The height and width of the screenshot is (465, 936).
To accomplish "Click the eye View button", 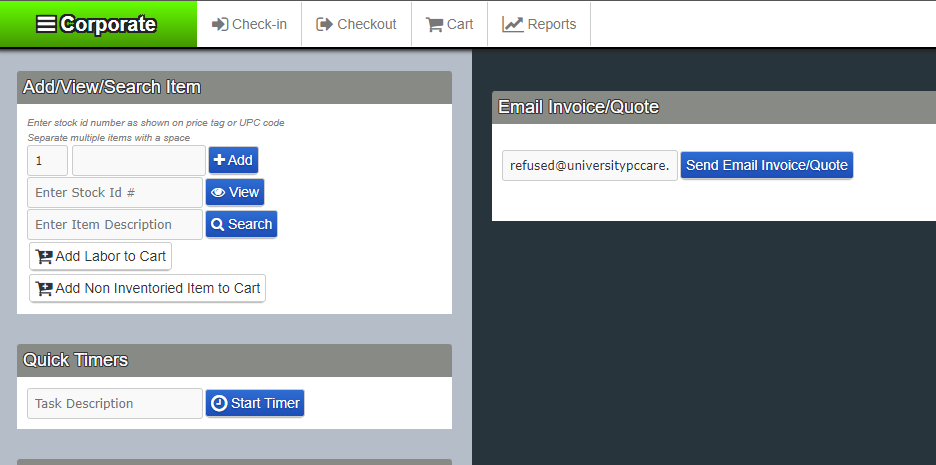I will click(235, 192).
